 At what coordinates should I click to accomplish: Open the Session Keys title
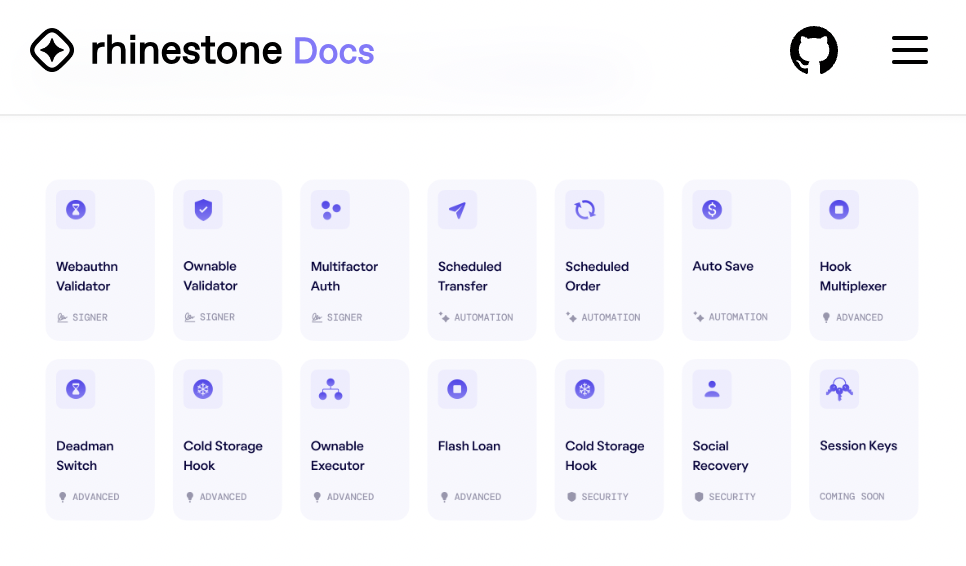click(x=858, y=446)
